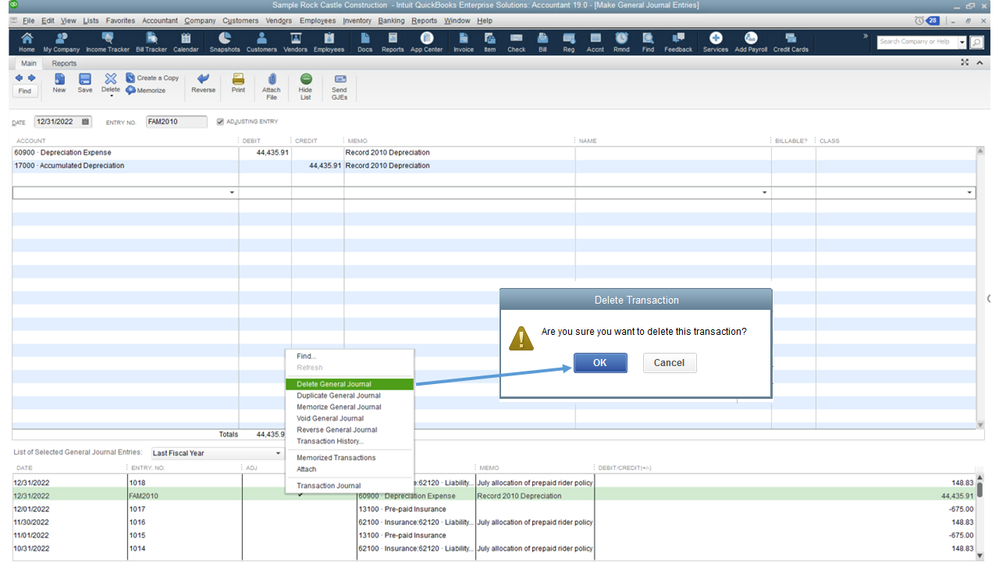The width and height of the screenshot is (999, 562).
Task: Open the date picker calendar button
Action: (x=85, y=122)
